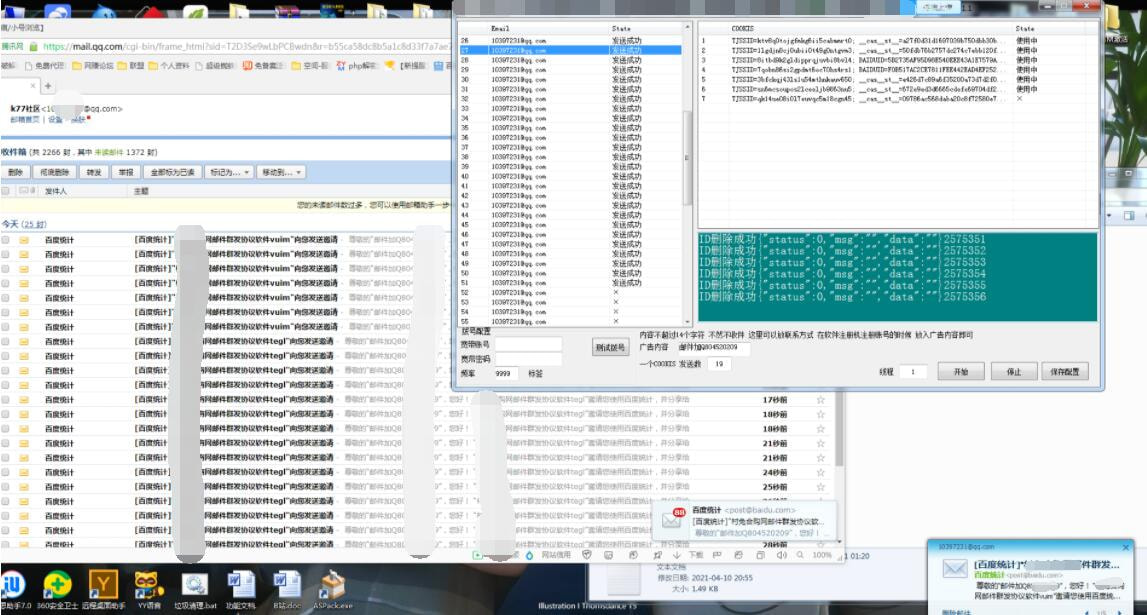Click the 未读邮件 link in inbox summary
The width and height of the screenshot is (1147, 615).
pos(109,152)
